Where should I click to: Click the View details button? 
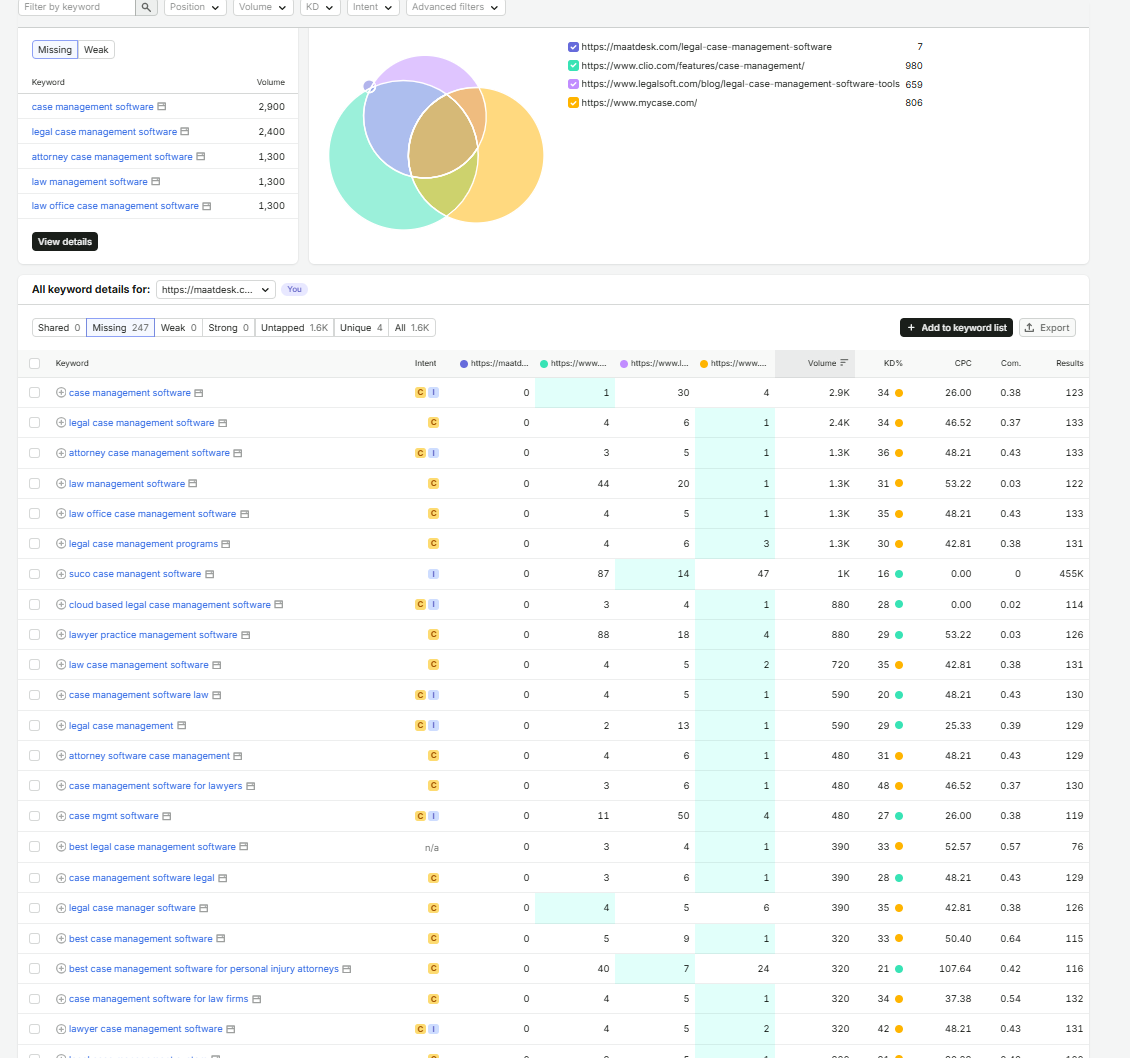[x=65, y=242]
